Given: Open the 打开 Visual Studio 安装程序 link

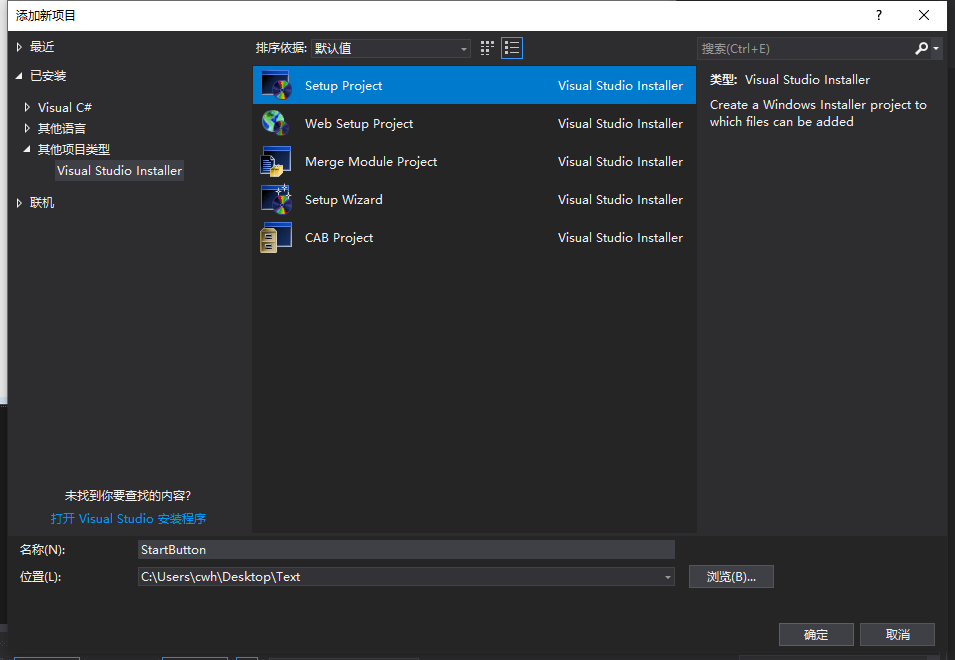Looking at the screenshot, I should (128, 519).
